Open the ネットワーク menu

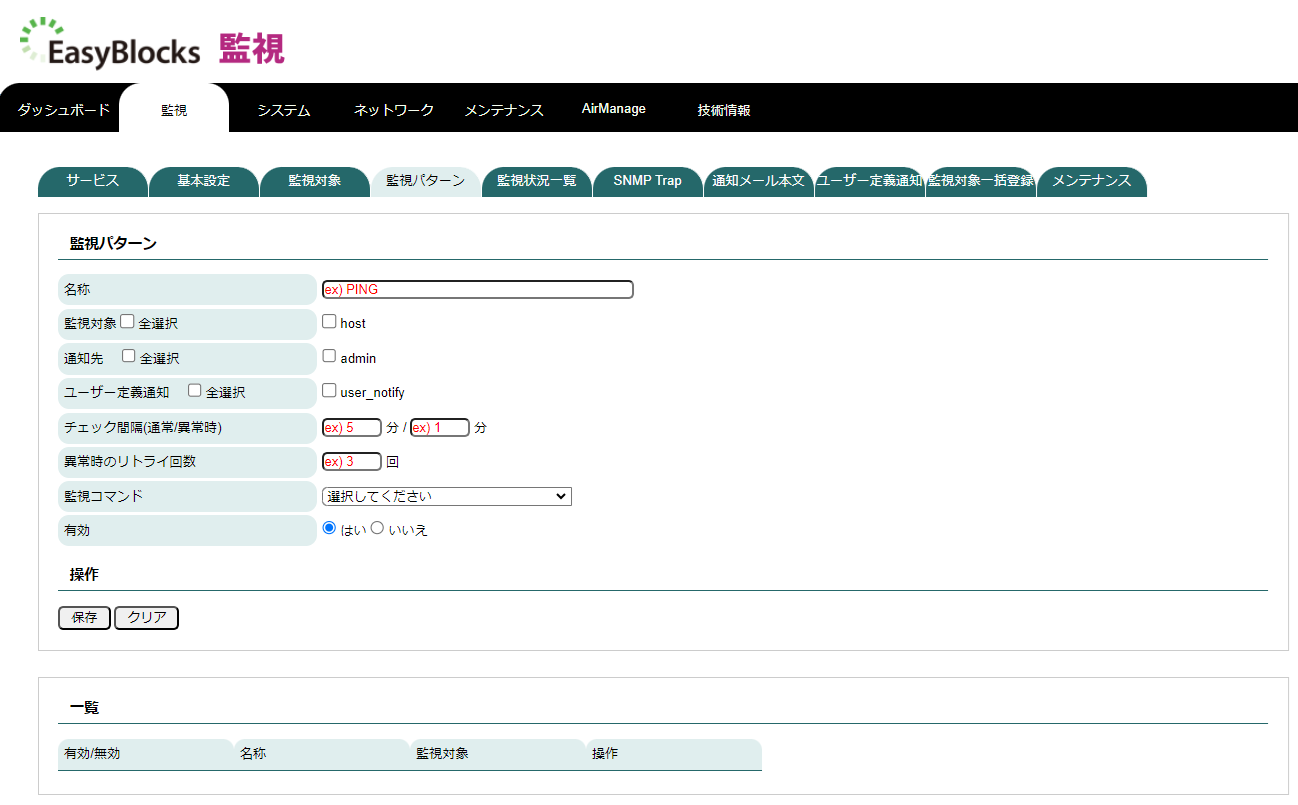[394, 110]
